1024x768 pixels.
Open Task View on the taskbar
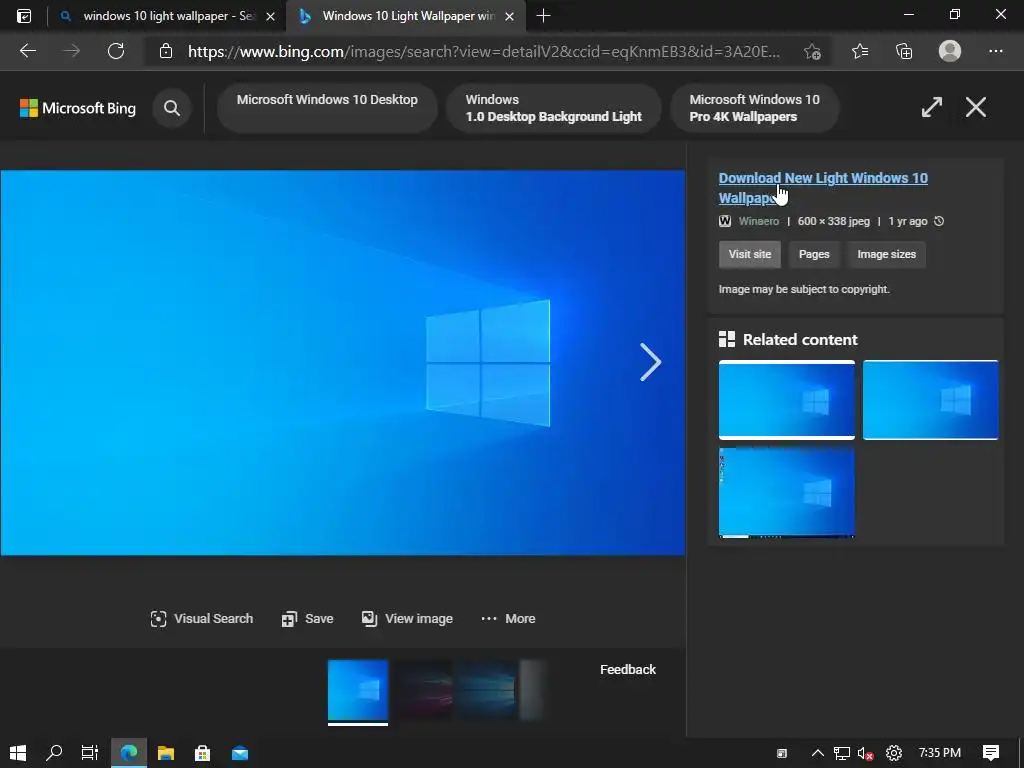[x=90, y=753]
